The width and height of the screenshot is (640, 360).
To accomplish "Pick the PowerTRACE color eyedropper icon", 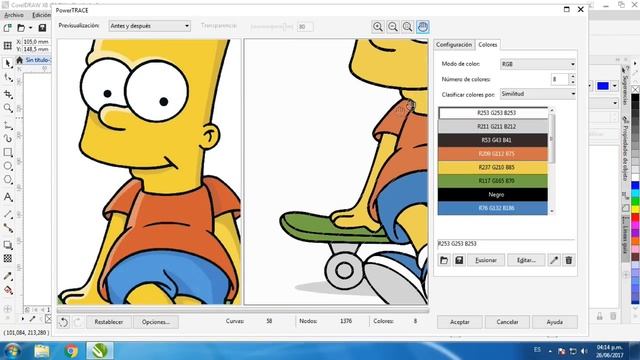I will tap(554, 260).
